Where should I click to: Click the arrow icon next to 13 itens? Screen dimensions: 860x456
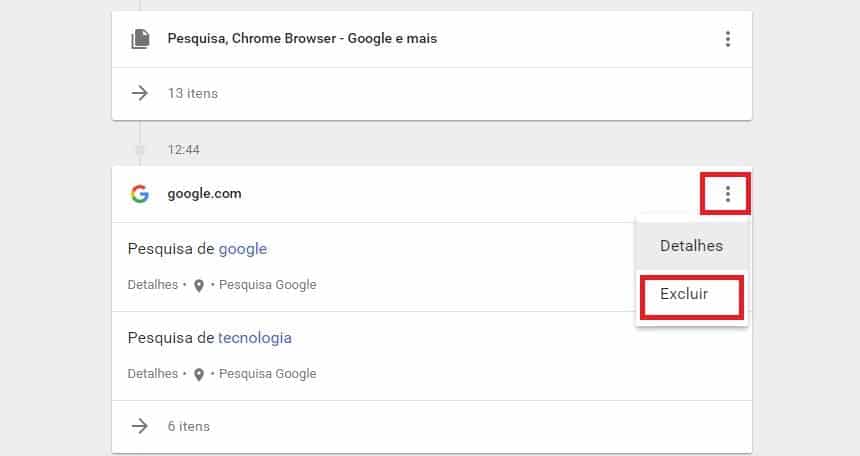pos(140,93)
